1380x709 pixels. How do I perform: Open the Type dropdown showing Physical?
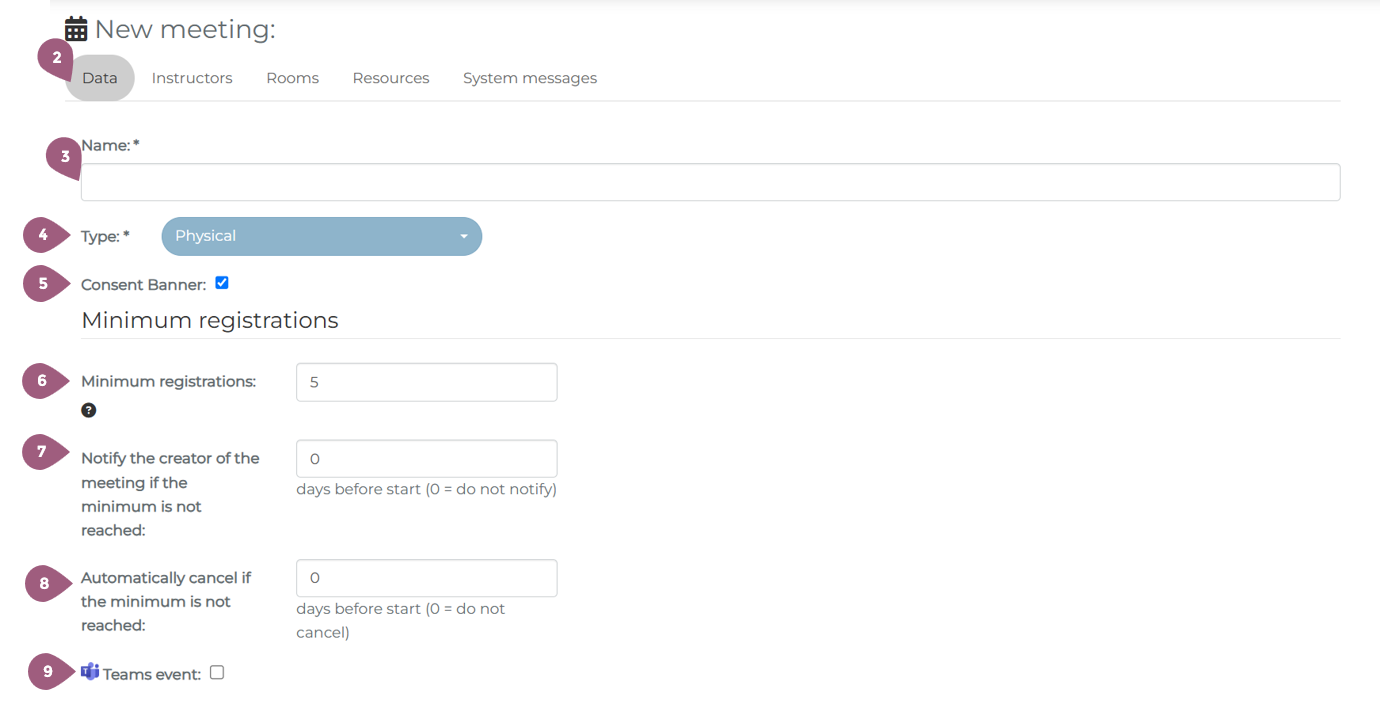(321, 236)
